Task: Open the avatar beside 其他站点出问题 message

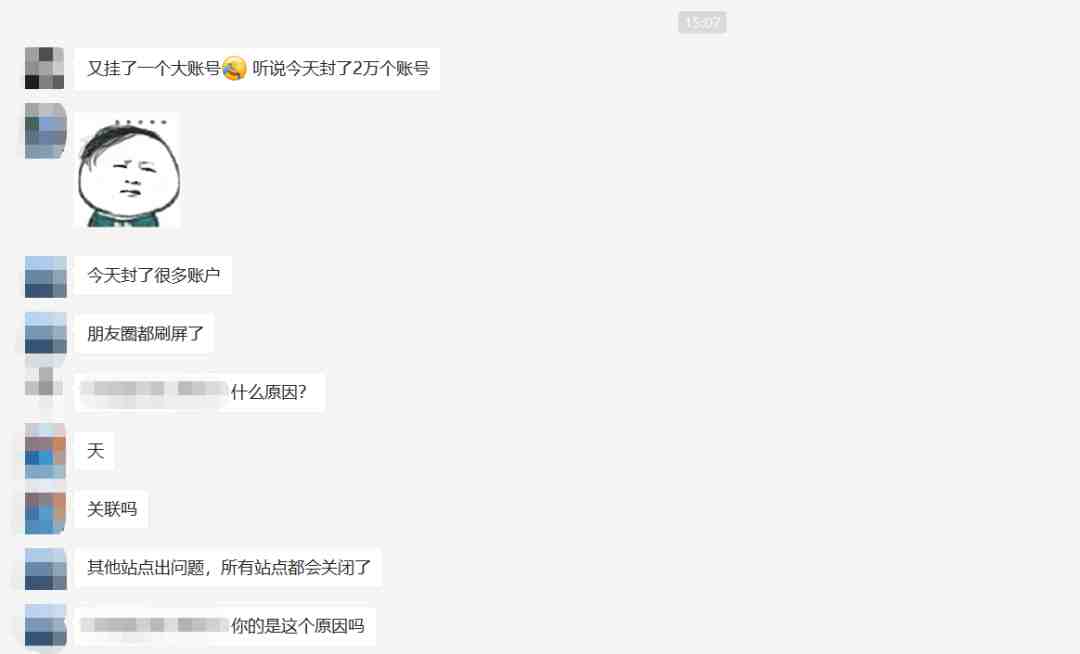Action: (x=45, y=569)
